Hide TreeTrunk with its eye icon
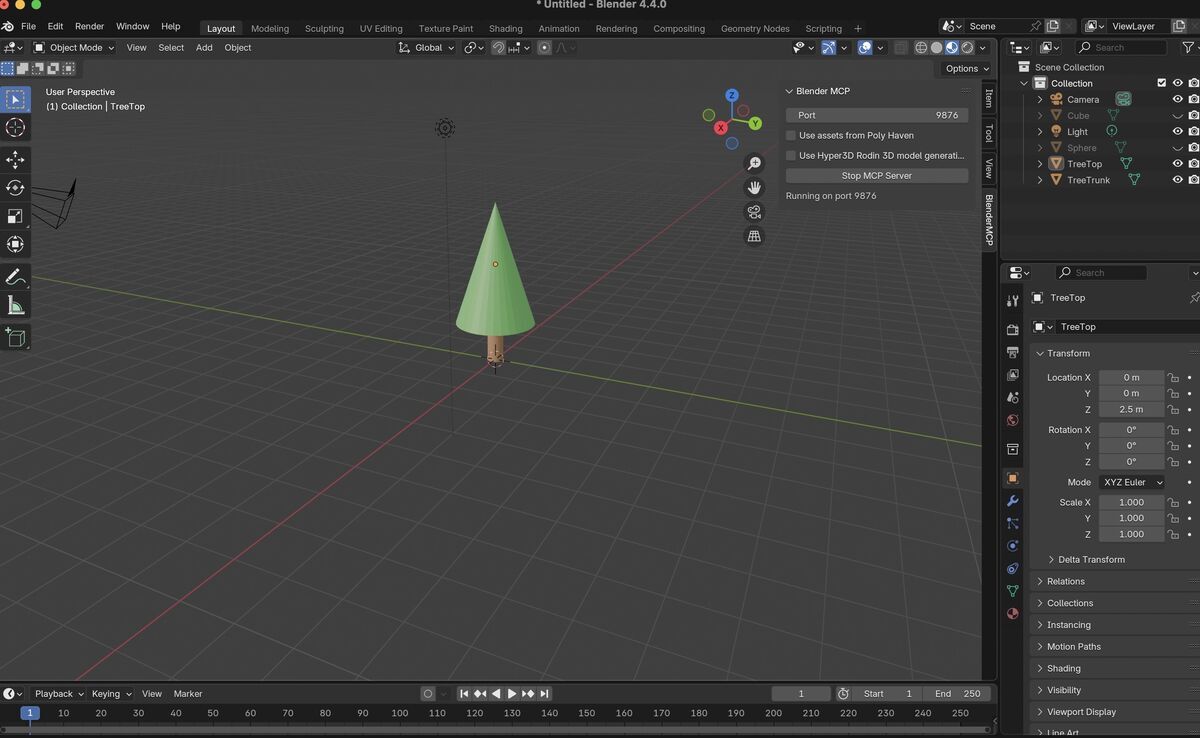Screen dimensions: 1200x738 point(1177,180)
